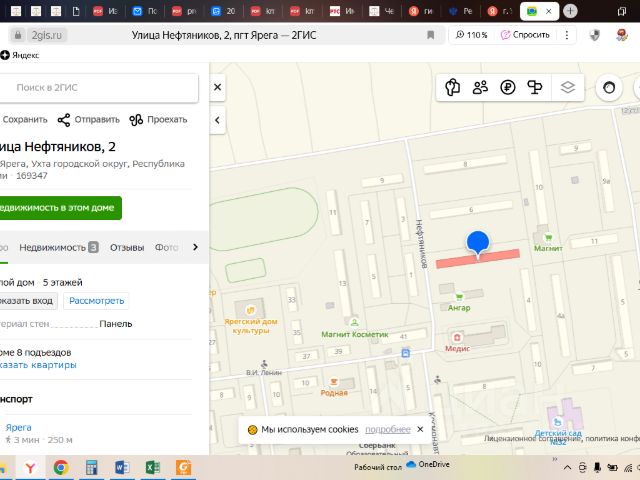Switch to the Недвижимость tab
Screen dimensions: 640x480
click(59, 247)
